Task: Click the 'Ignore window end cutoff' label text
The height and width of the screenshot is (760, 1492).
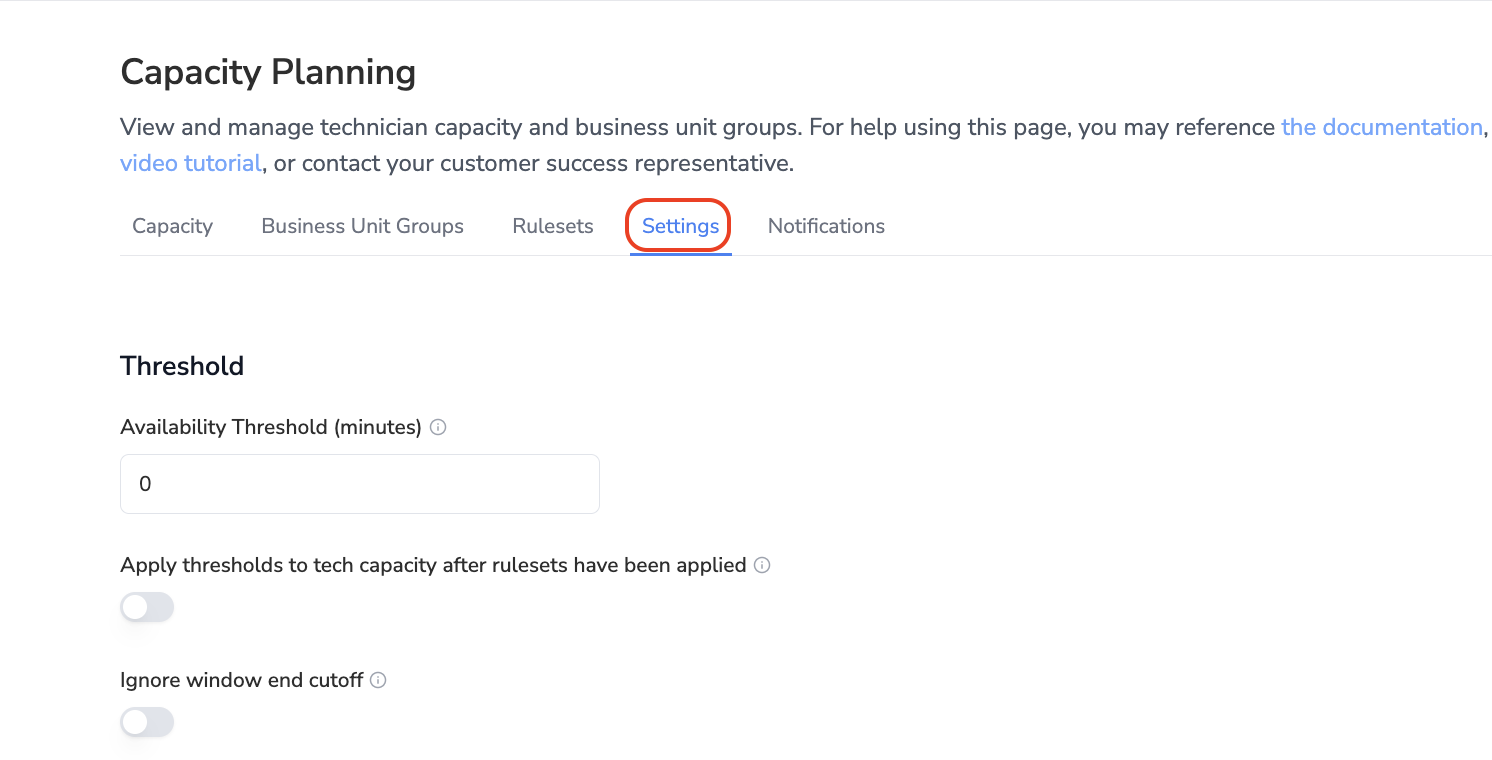Action: [x=241, y=680]
